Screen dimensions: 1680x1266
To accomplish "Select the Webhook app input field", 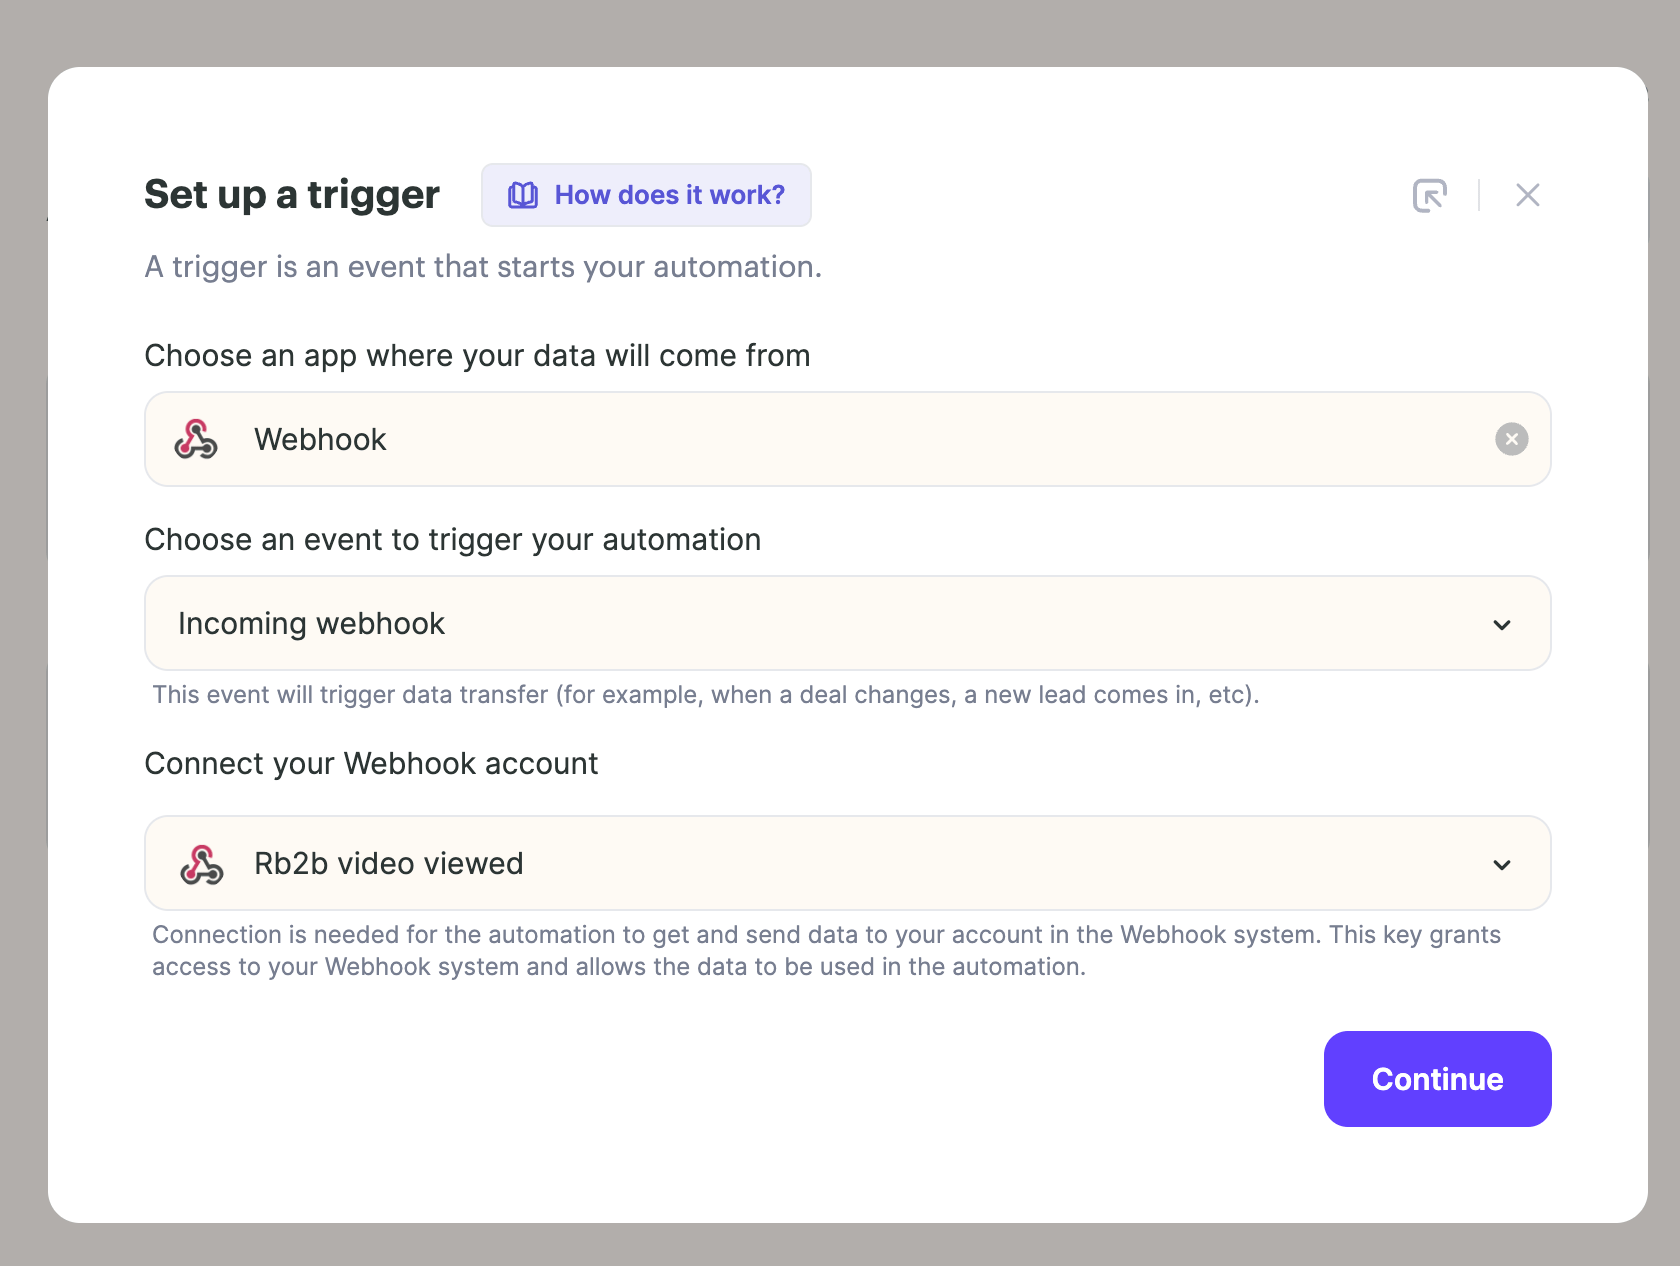I will point(848,439).
